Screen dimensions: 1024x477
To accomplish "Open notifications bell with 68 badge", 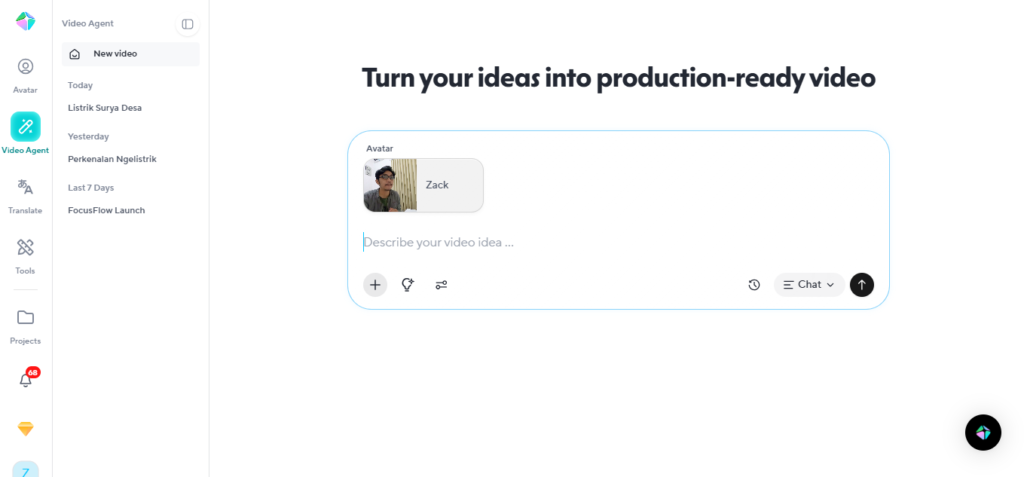I will point(26,379).
